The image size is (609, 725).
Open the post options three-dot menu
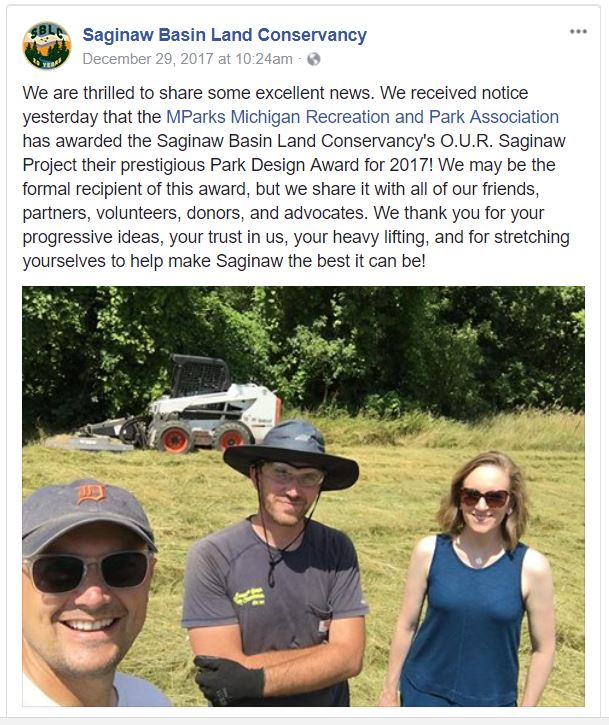click(x=578, y=32)
